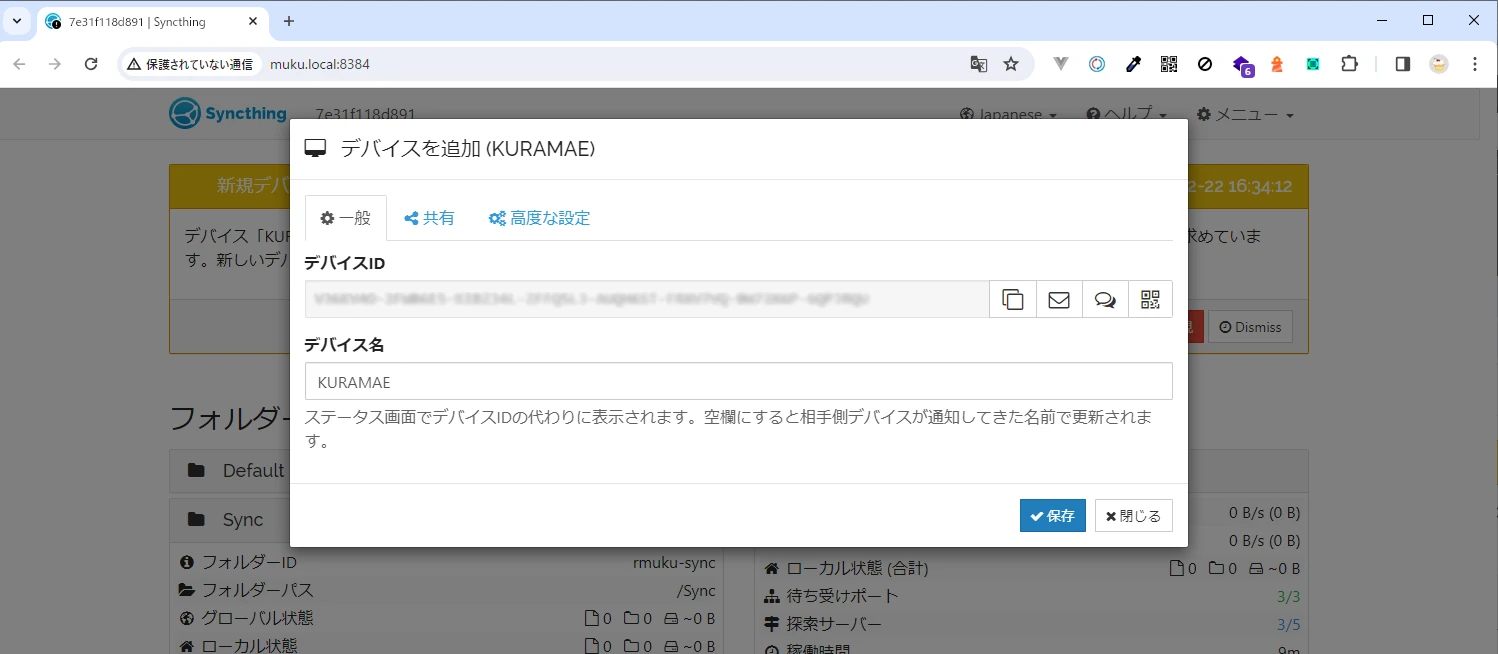Reload the current page
The width and height of the screenshot is (1498, 654).
(x=91, y=64)
